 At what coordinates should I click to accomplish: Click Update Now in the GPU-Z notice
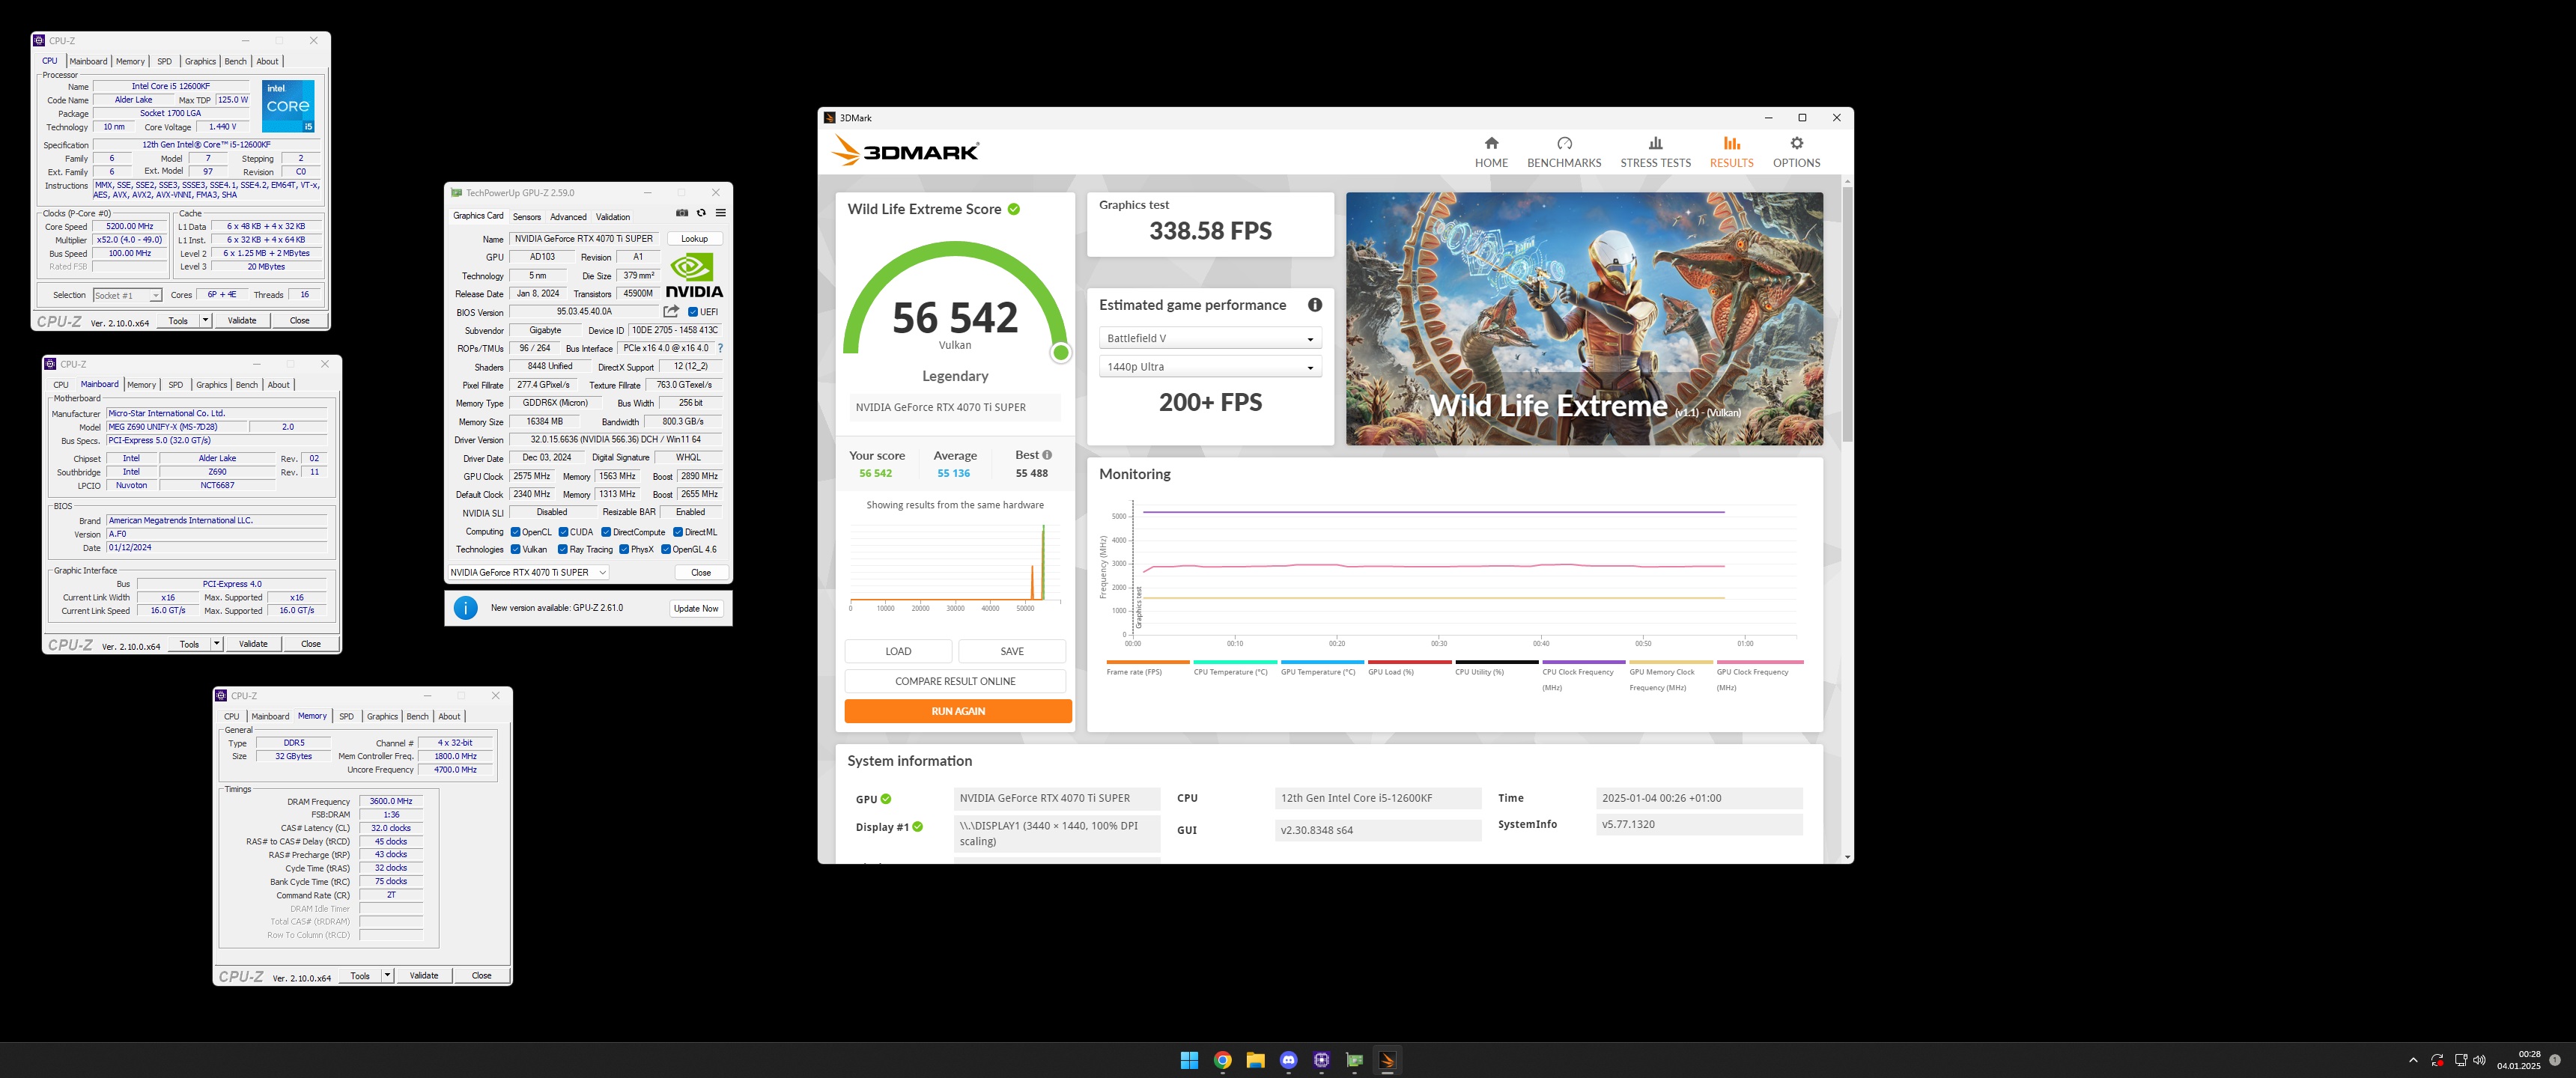click(696, 608)
